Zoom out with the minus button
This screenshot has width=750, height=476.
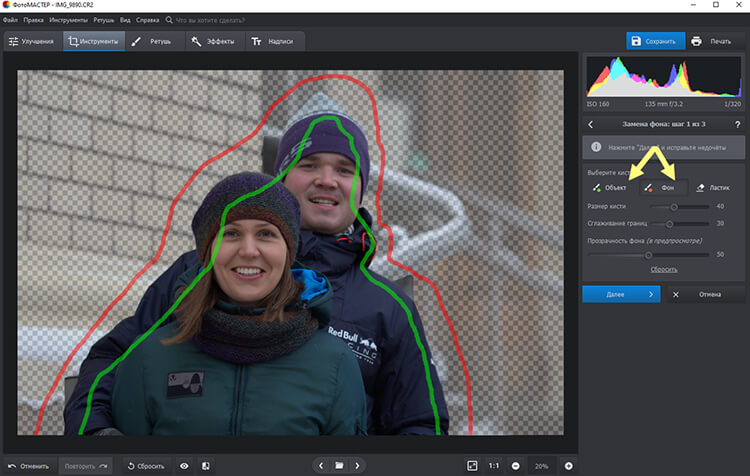pos(516,466)
